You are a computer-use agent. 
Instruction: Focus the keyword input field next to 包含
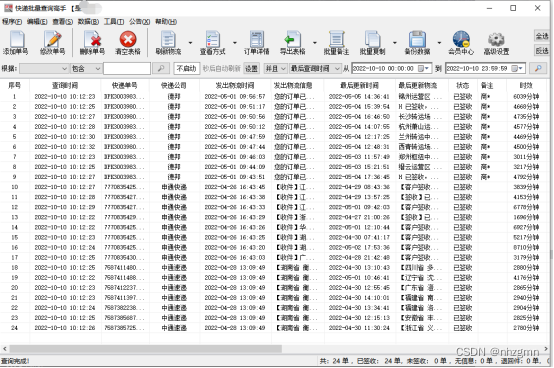[x=127, y=68]
